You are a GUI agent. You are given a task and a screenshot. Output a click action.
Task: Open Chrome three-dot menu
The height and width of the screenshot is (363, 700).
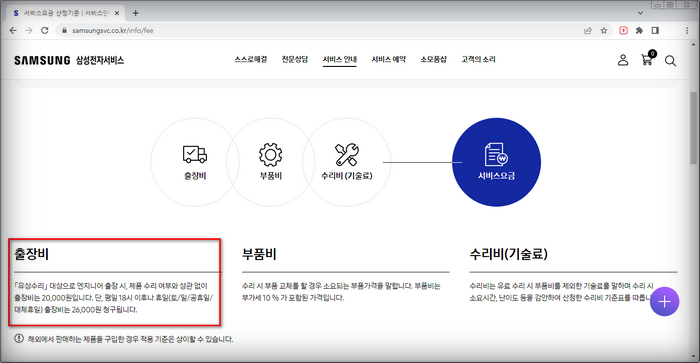coord(687,30)
